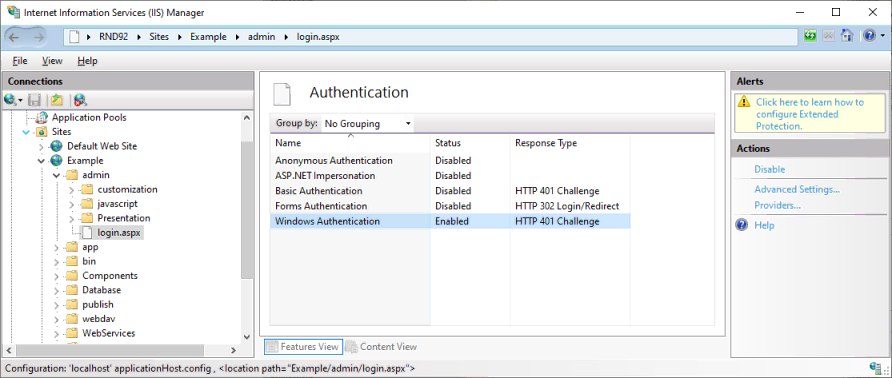
Task: Expand the bin folder node
Action: coord(56,261)
